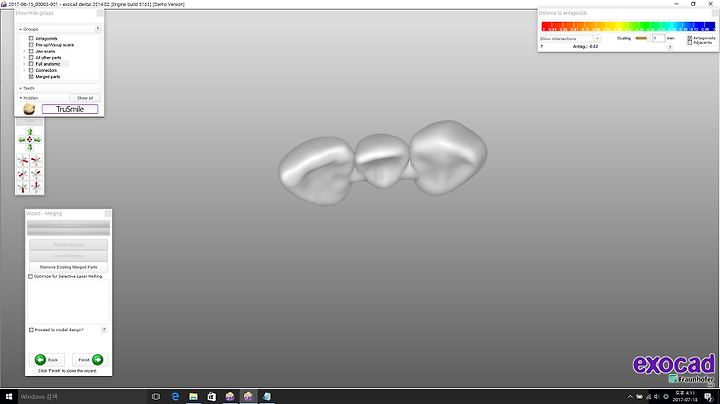Click the distance color scale bar
The width and height of the screenshot is (720, 404).
tap(628, 27)
